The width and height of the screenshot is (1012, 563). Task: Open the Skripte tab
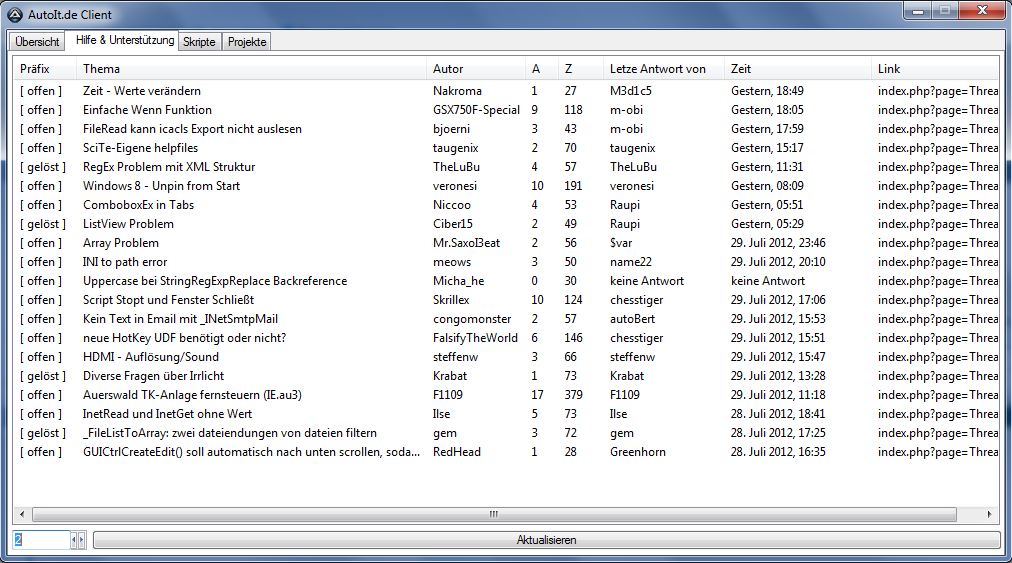[x=199, y=42]
